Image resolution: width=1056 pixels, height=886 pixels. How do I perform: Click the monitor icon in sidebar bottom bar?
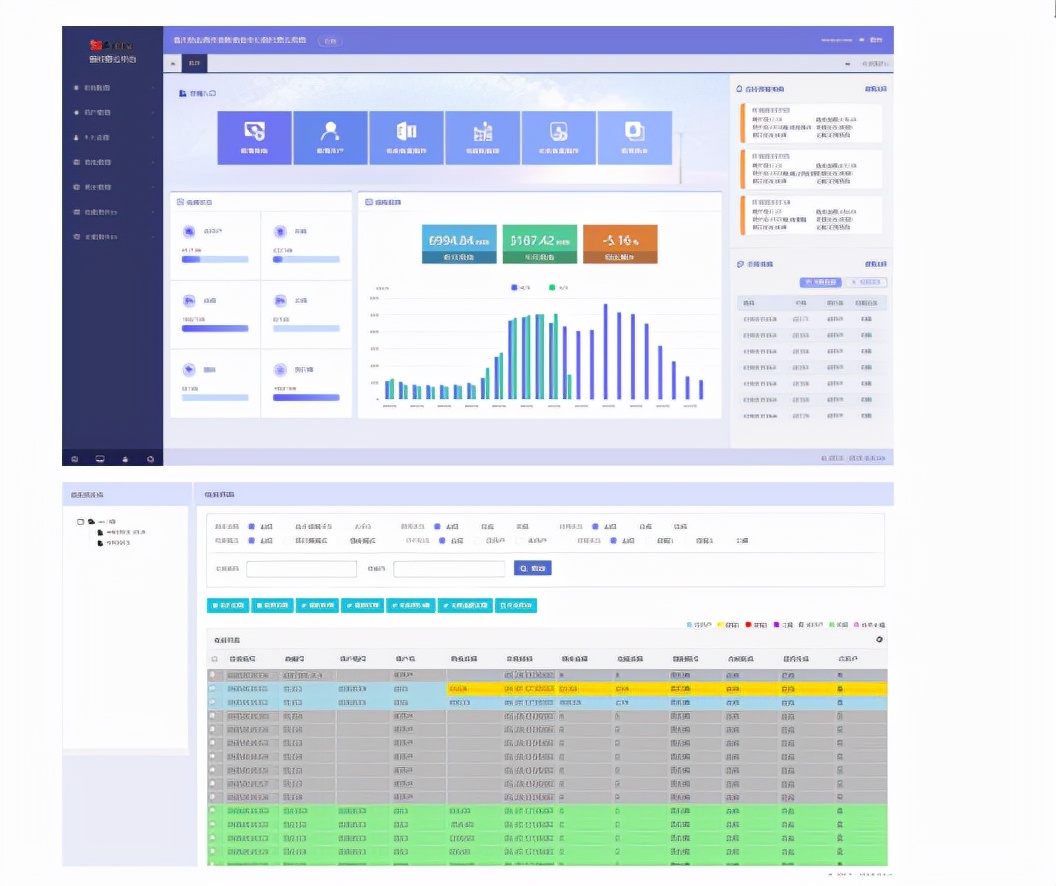[100, 459]
